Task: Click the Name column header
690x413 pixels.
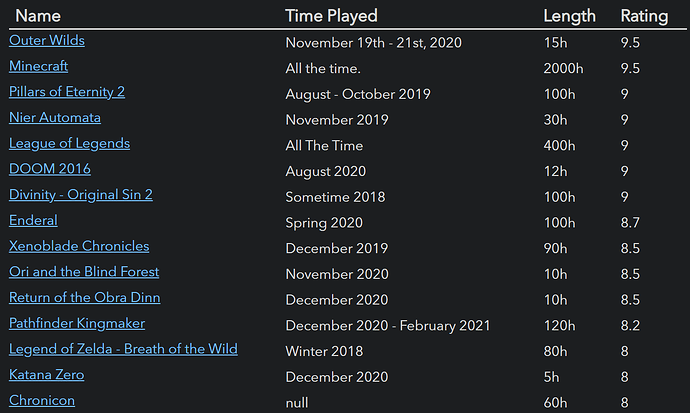Action: 38,15
